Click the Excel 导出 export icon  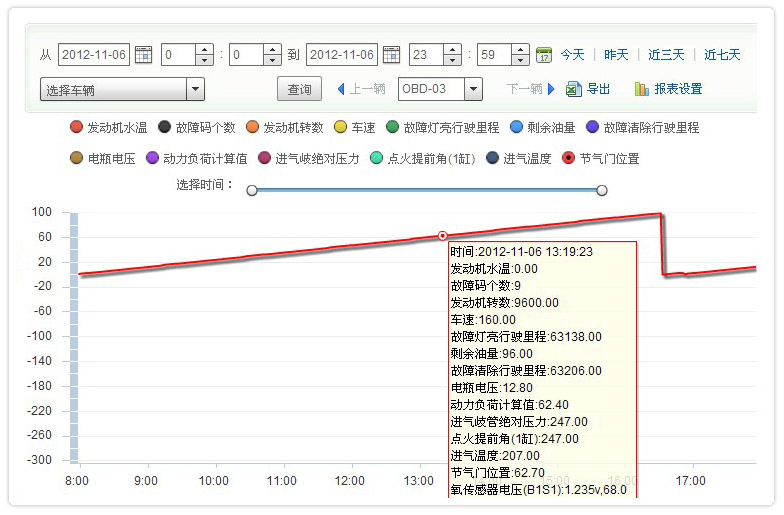(573, 89)
